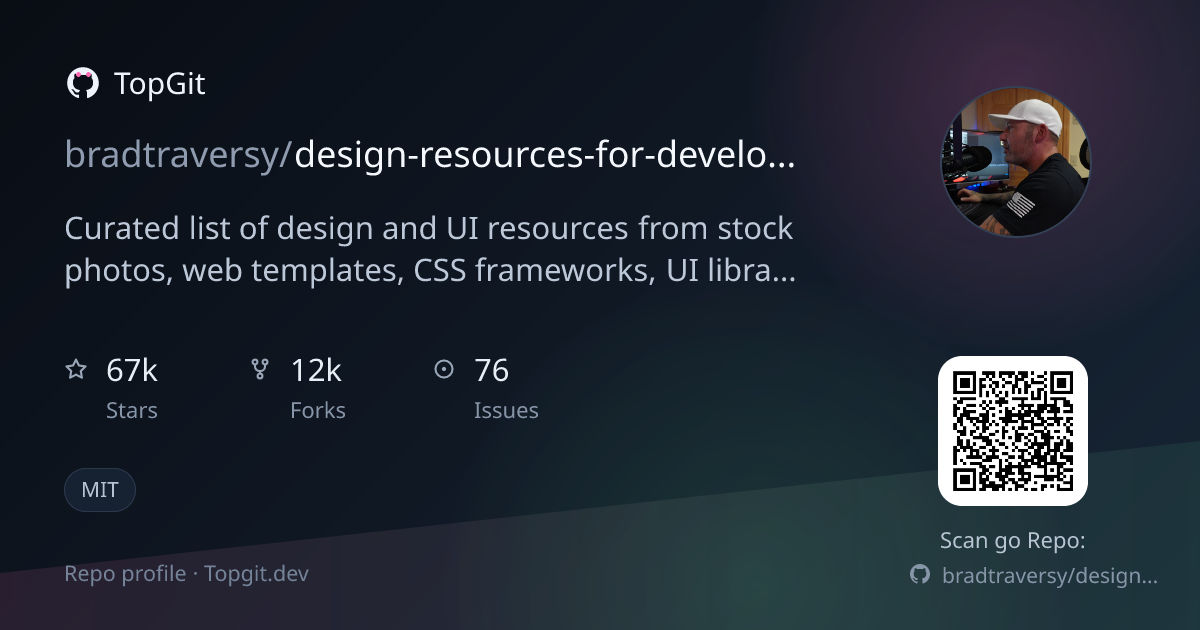Click the TopGit brand text

tap(160, 84)
